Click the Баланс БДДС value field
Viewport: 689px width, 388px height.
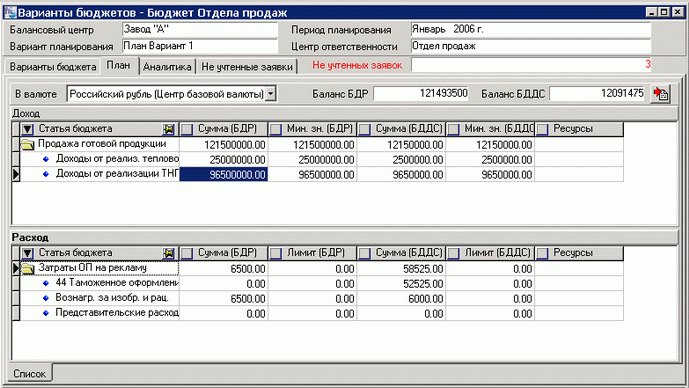coord(597,94)
